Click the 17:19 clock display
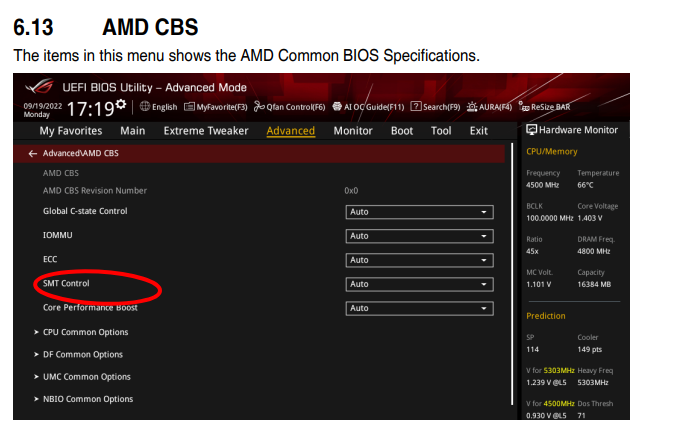 click(x=91, y=109)
